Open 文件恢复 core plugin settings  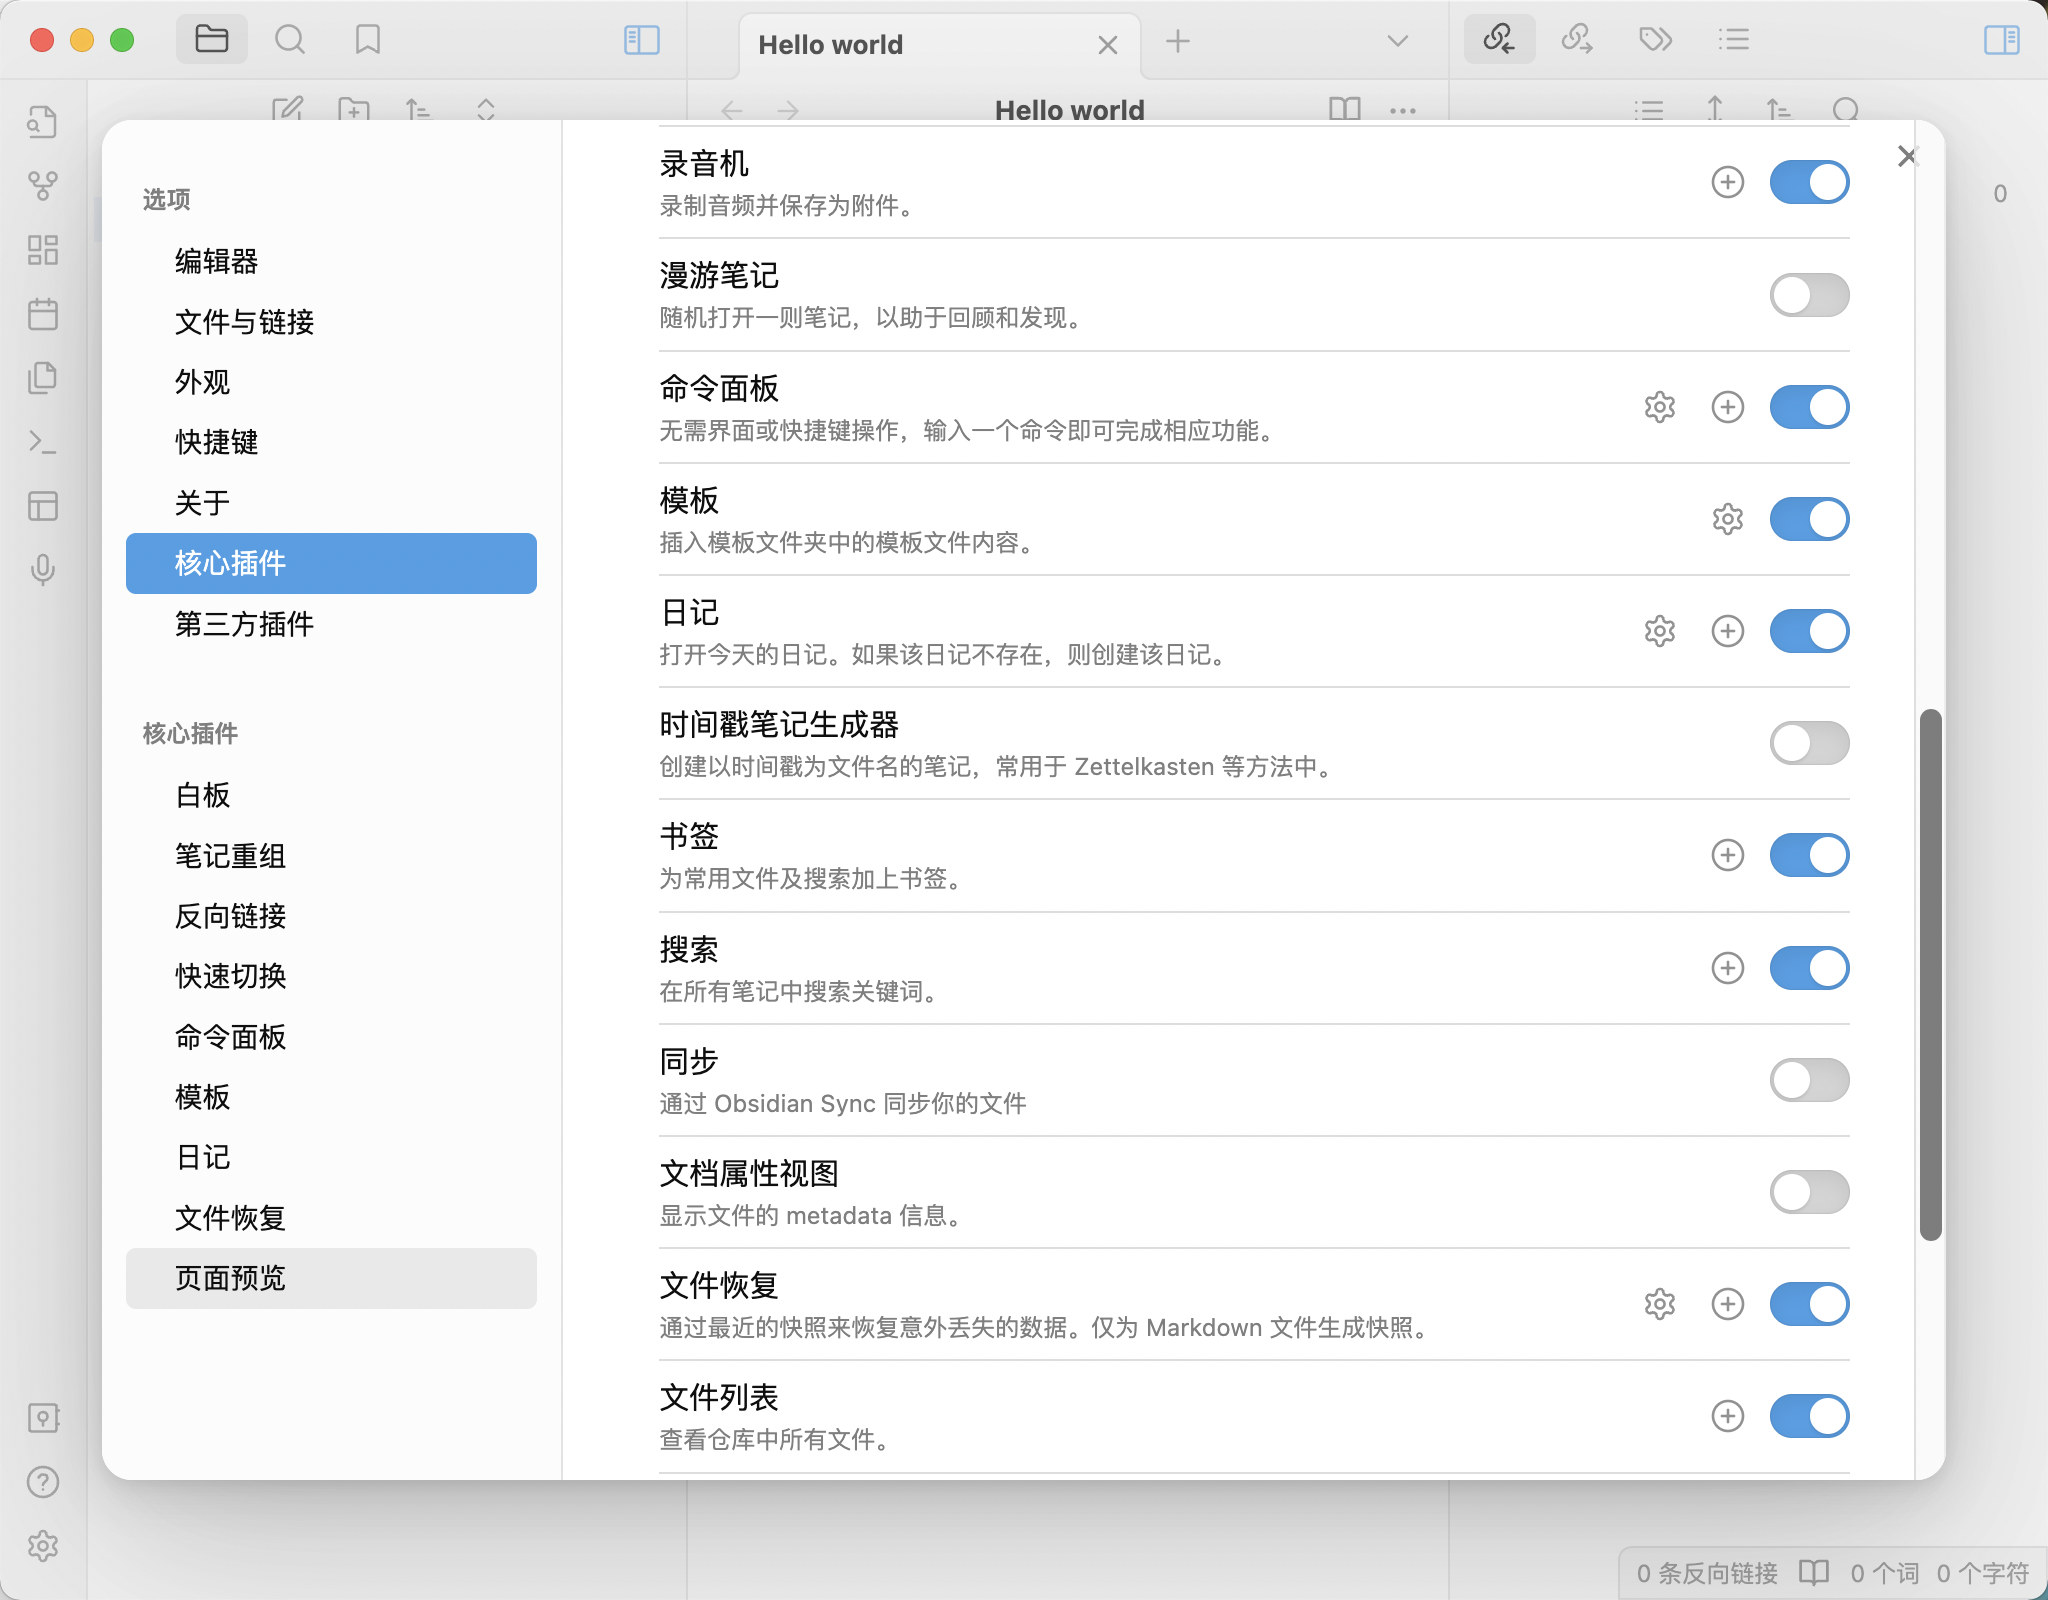[x=230, y=1218]
